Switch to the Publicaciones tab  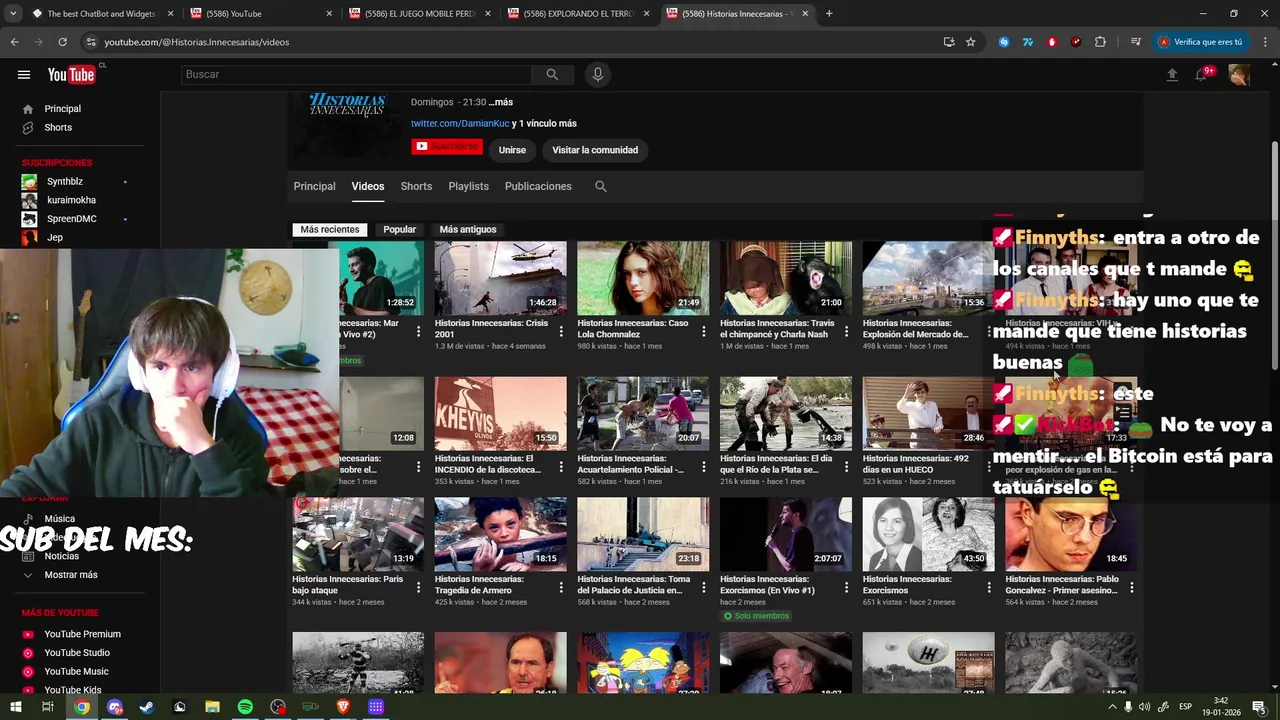tap(538, 186)
